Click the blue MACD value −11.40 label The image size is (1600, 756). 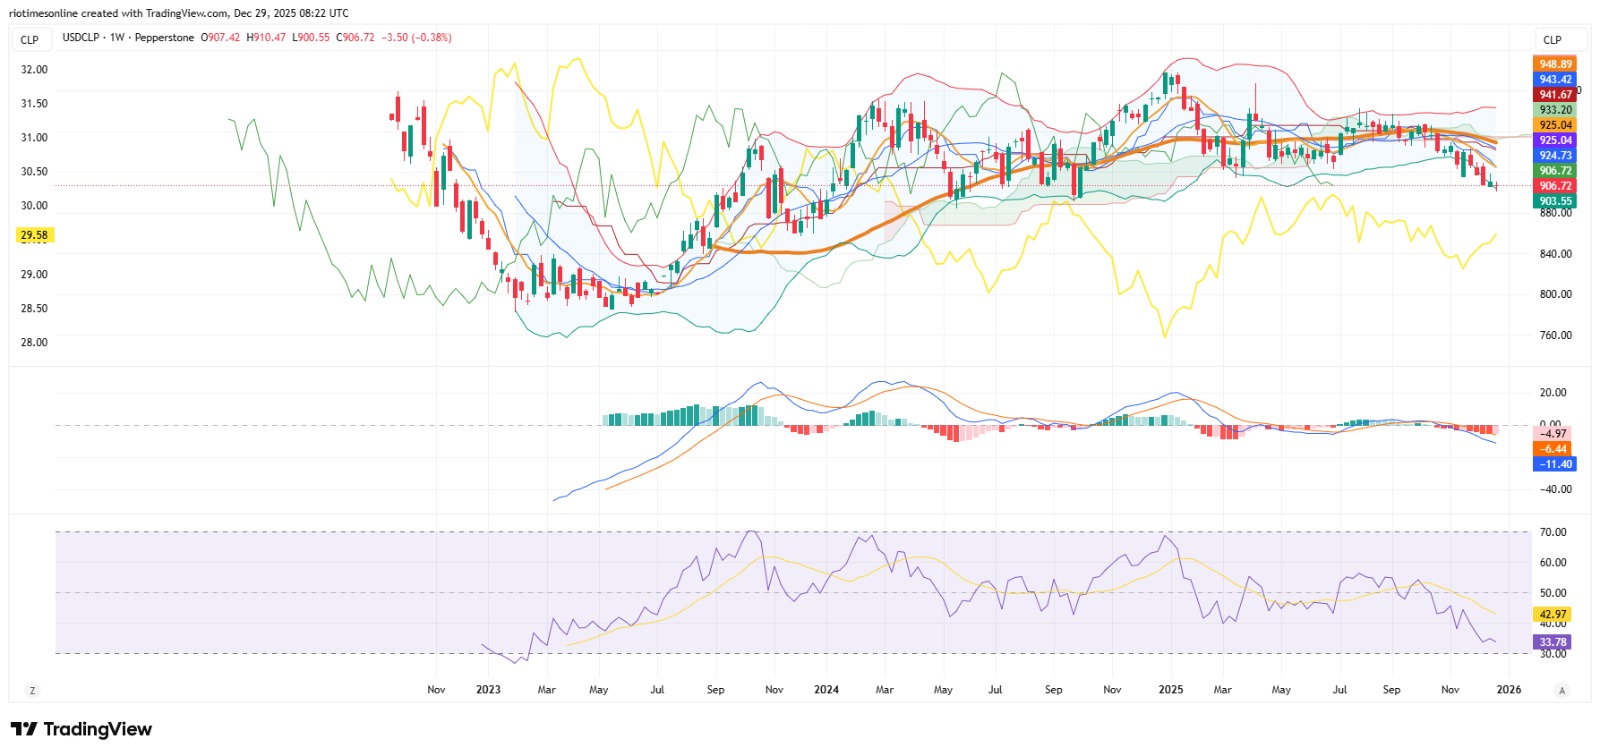click(1555, 464)
